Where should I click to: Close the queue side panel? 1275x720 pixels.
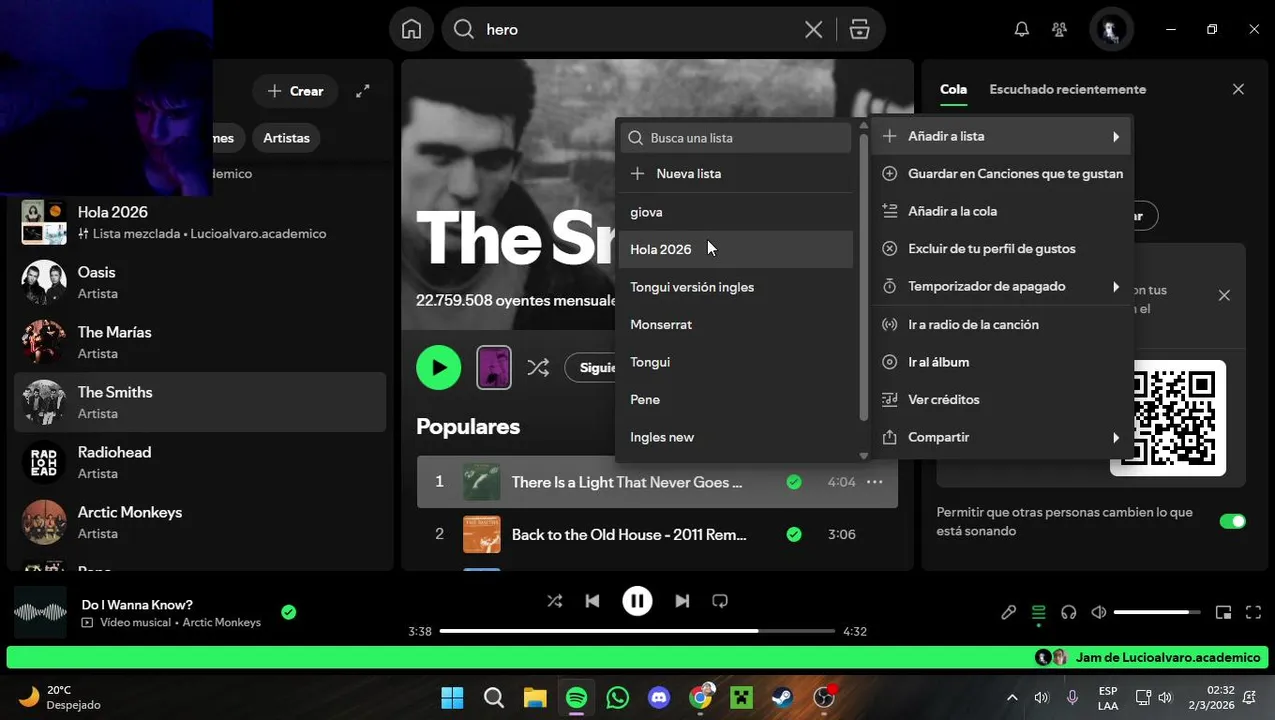(1238, 89)
